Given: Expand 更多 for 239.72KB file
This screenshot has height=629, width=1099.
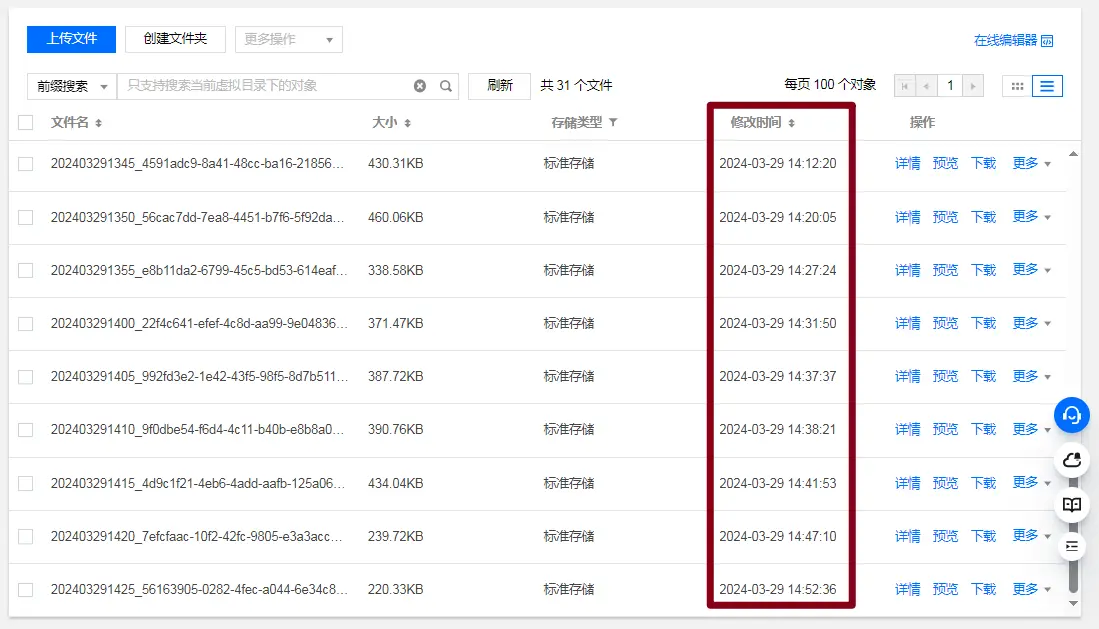Looking at the screenshot, I should tap(1032, 536).
